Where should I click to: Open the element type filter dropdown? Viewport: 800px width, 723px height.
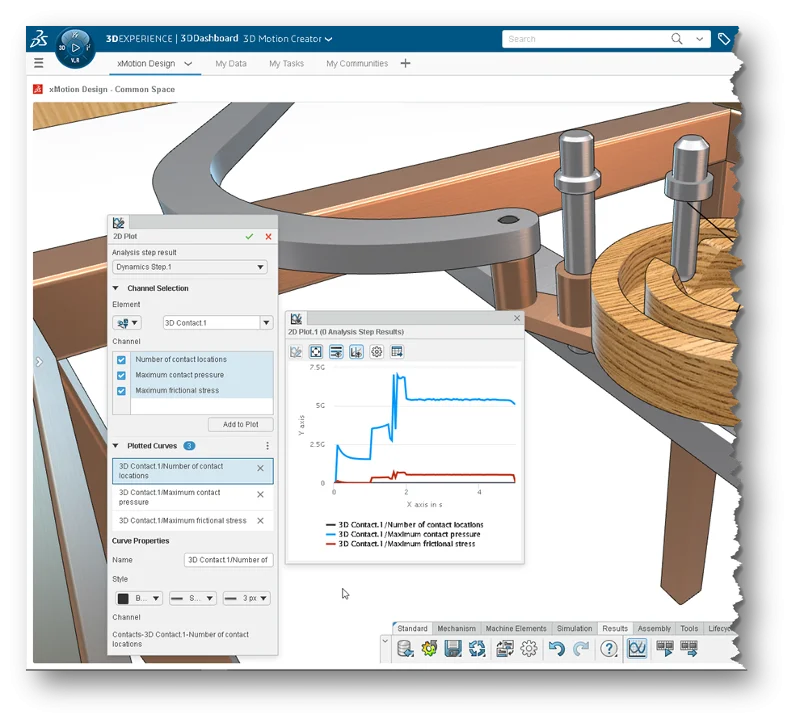127,323
